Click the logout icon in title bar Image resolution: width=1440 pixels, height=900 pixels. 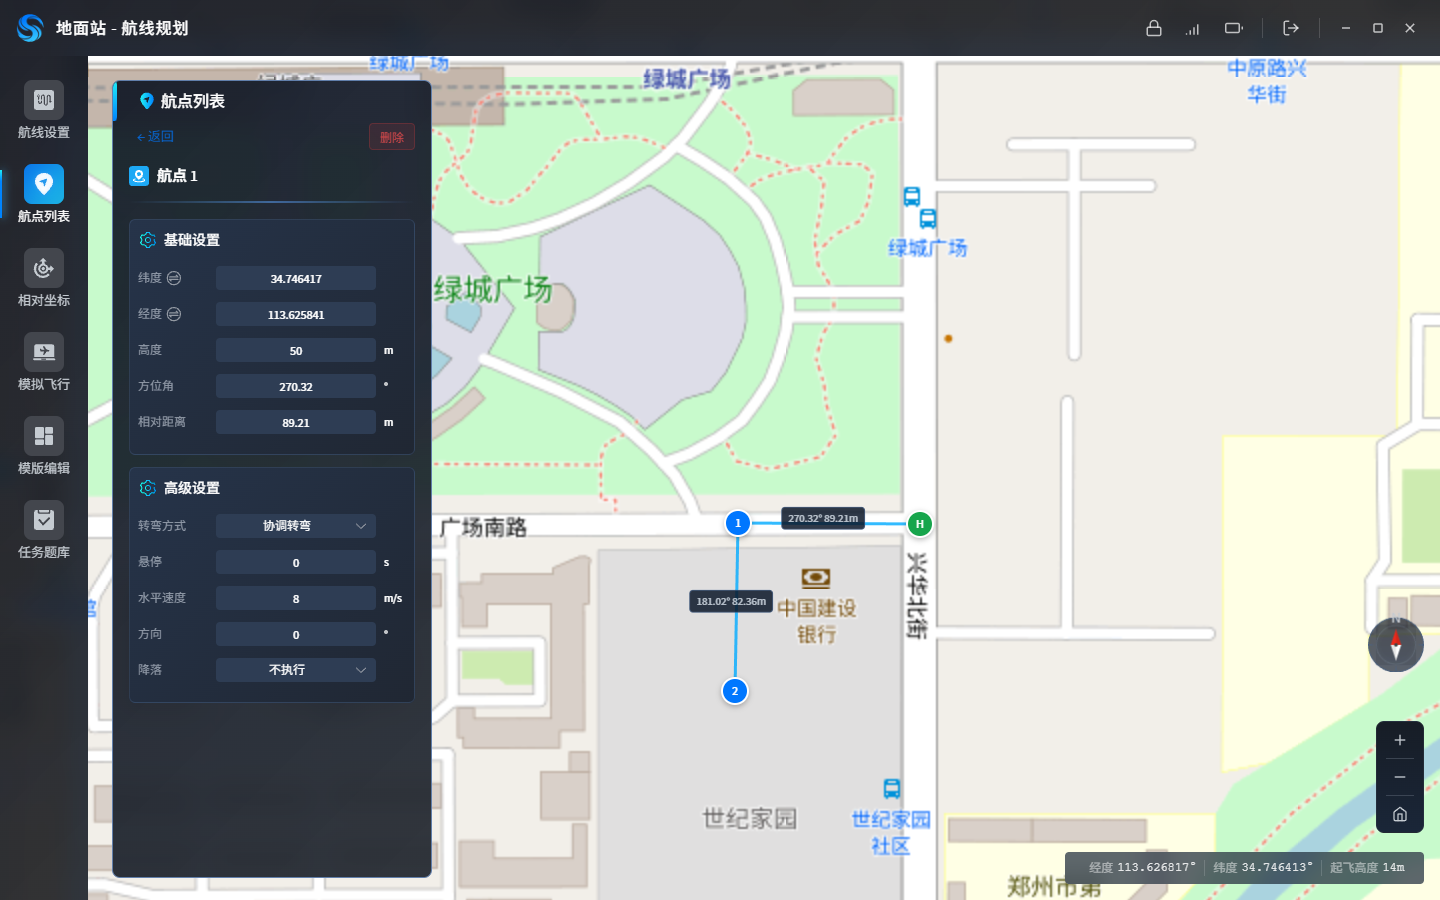coord(1291,28)
